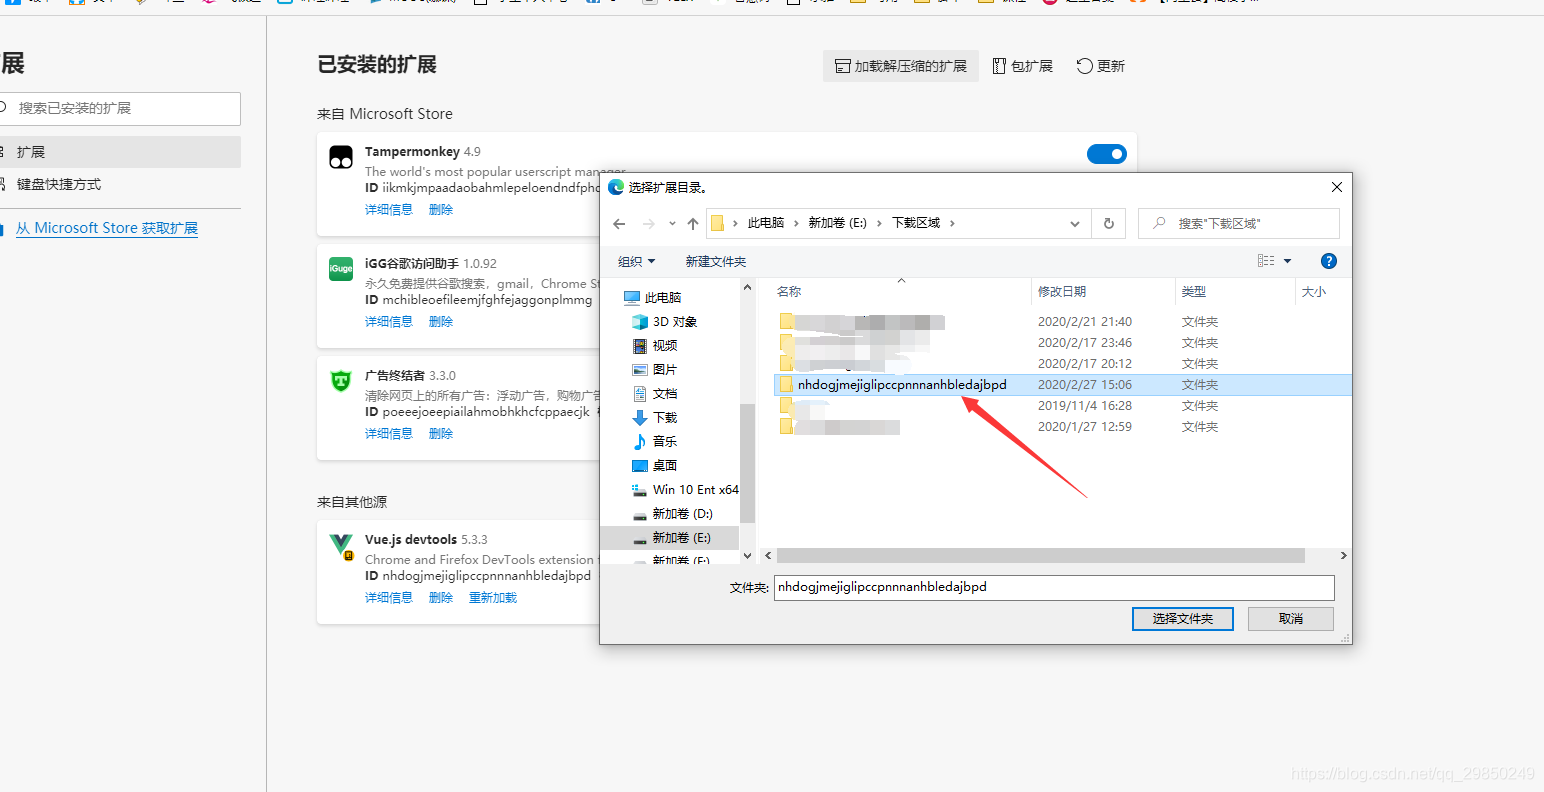The image size is (1544, 792).
Task: Select 键盘快捷方式 in the left sidebar
Action: pyautogui.click(x=118, y=184)
